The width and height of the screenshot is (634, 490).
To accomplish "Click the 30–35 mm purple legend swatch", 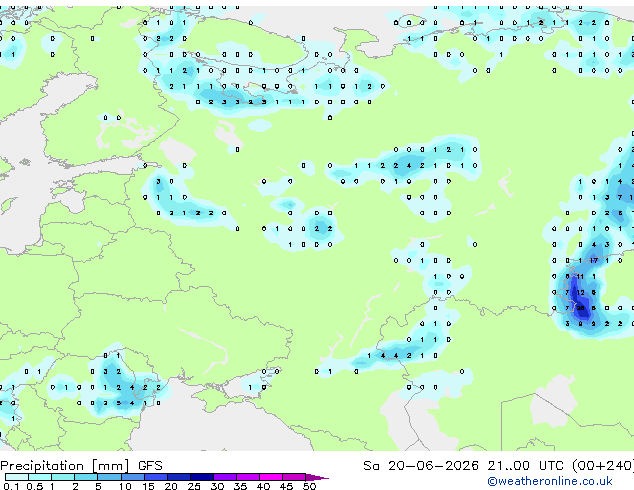I will coord(225,477).
